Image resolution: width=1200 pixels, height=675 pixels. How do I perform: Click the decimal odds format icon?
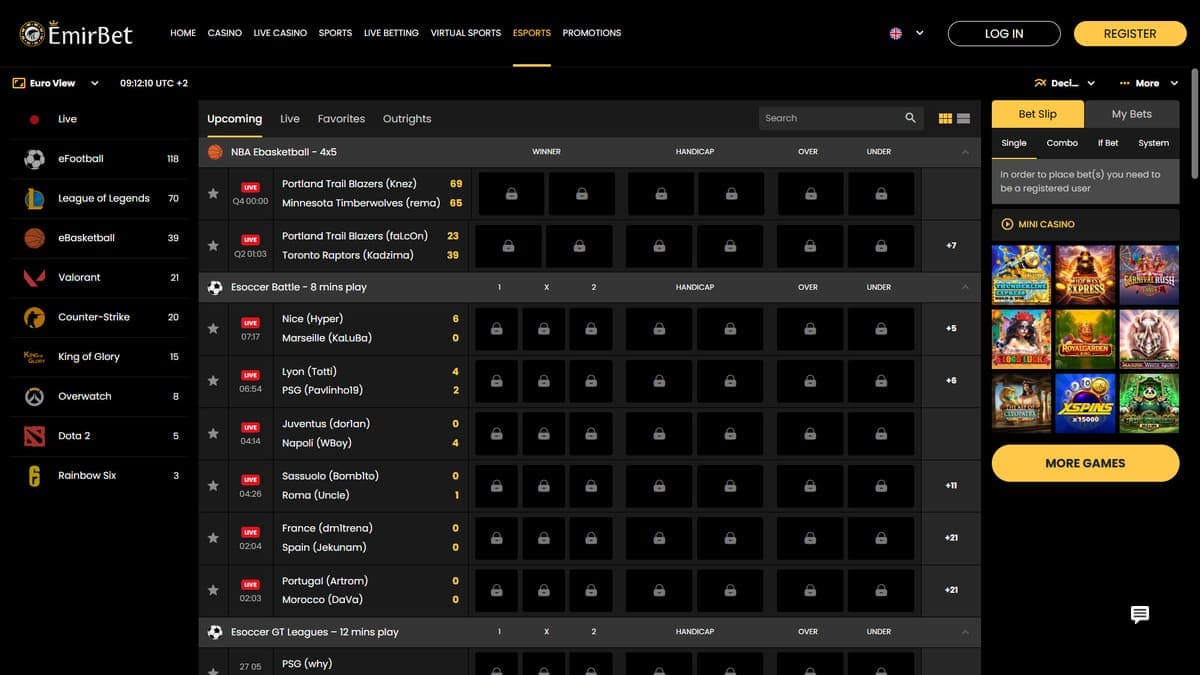click(1040, 83)
